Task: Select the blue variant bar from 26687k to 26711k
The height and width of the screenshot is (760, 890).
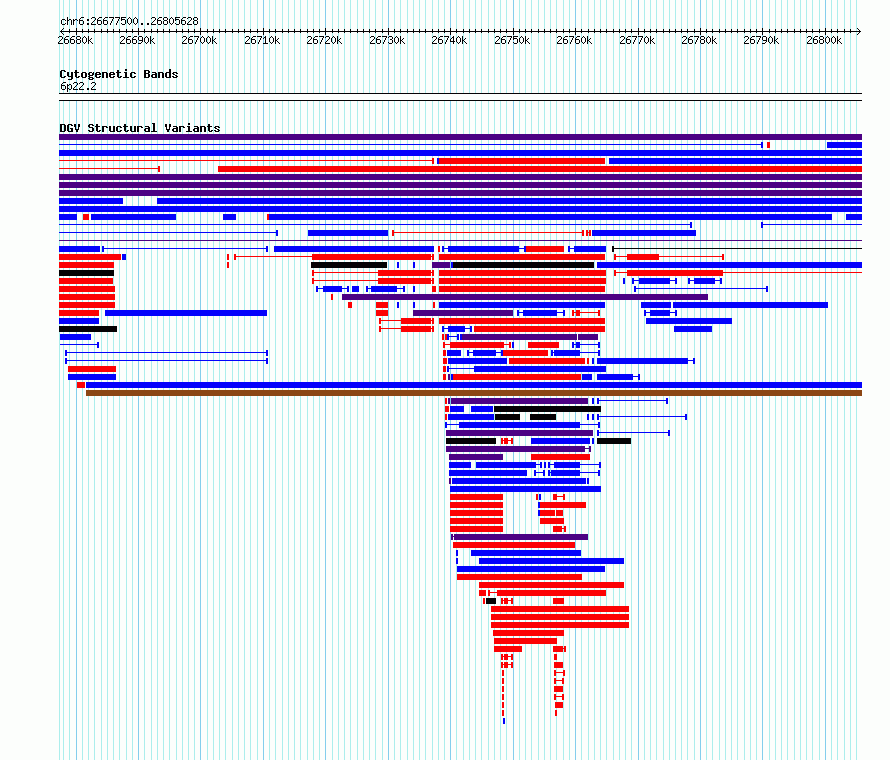Action: pyautogui.click(x=186, y=313)
